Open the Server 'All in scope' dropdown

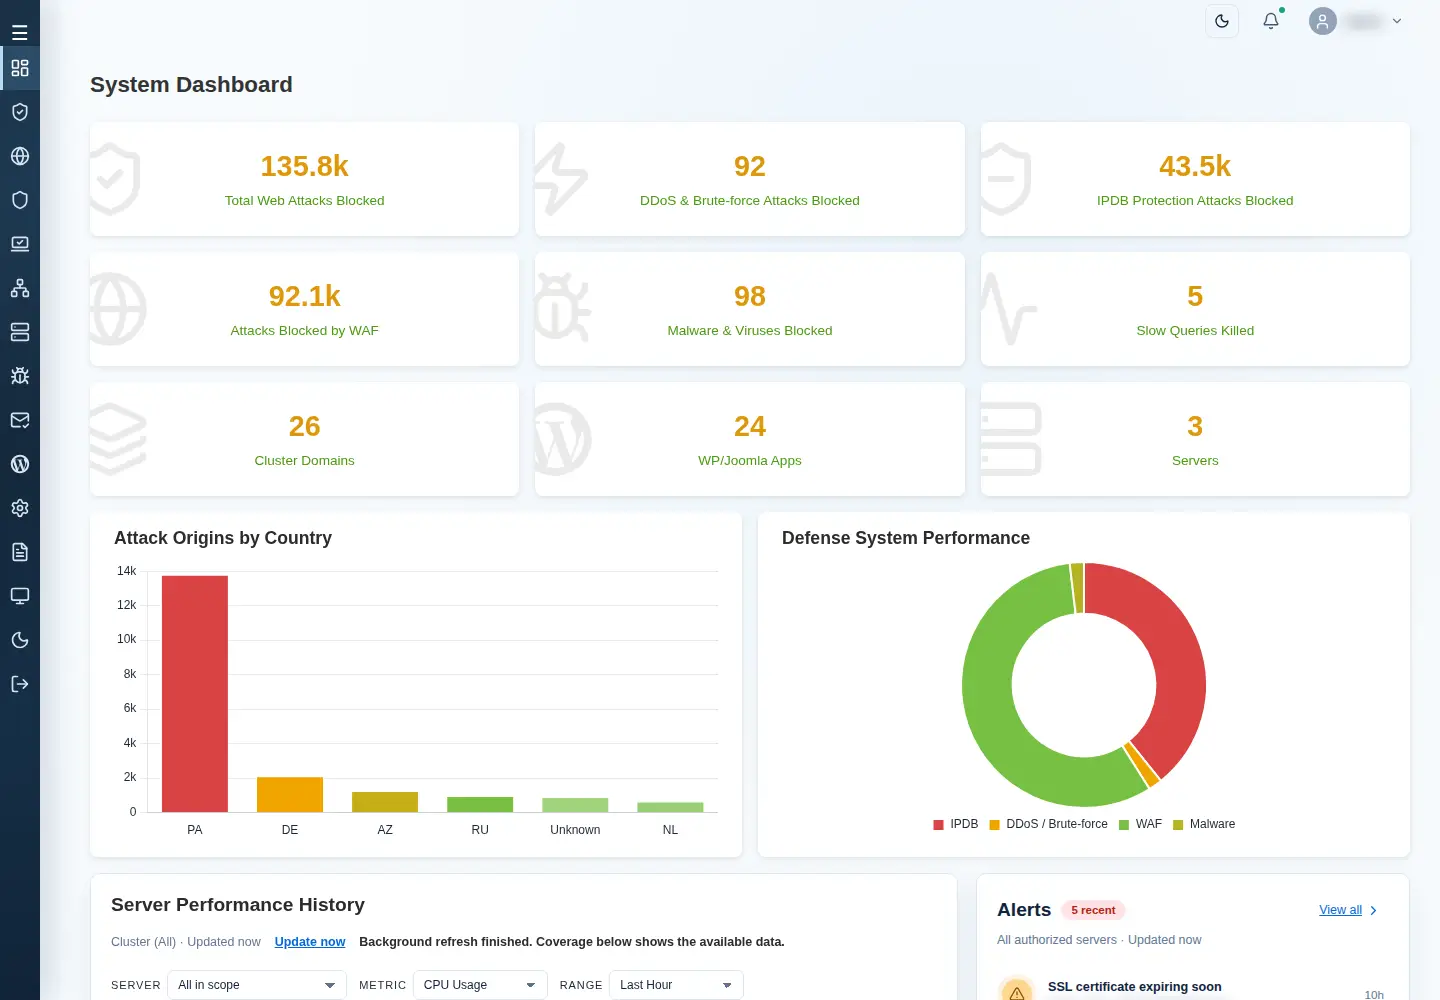coord(257,985)
